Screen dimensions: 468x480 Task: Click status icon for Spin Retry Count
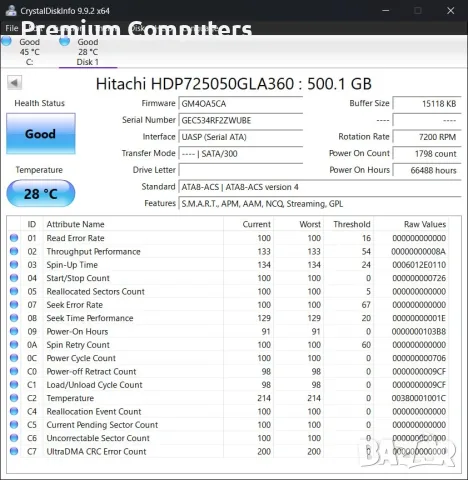click(x=14, y=344)
